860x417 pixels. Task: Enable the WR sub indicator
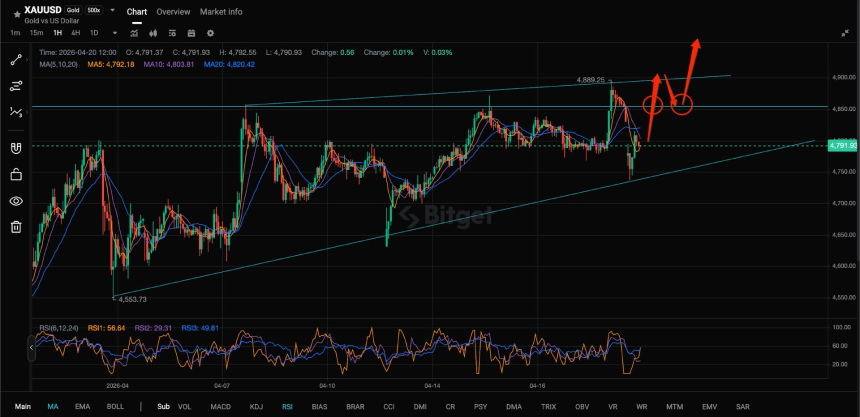[642, 407]
